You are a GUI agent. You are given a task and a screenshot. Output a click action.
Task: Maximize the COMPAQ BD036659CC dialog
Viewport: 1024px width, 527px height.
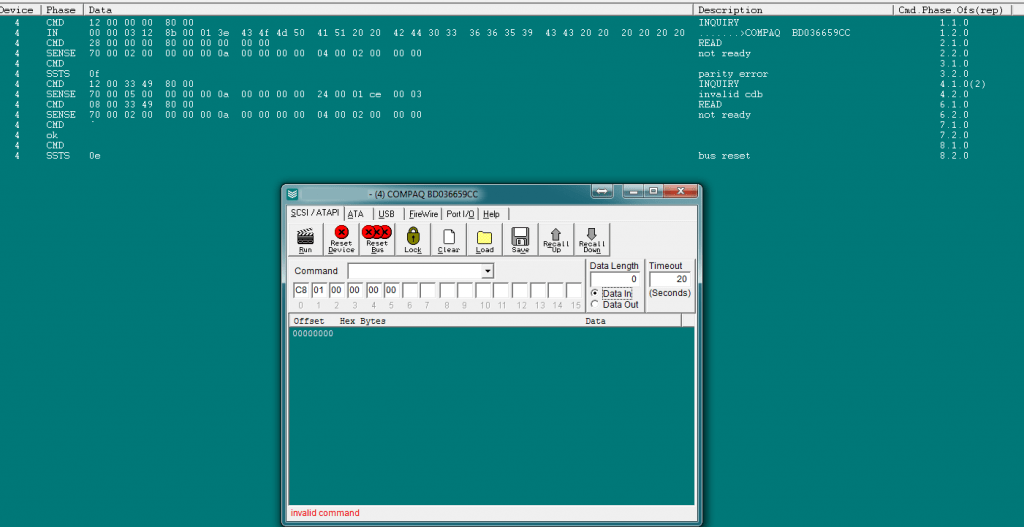point(652,191)
